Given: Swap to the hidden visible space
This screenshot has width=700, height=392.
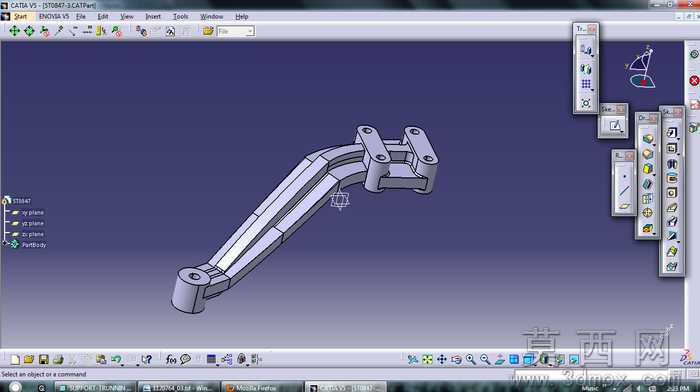Looking at the screenshot, I should point(574,359).
